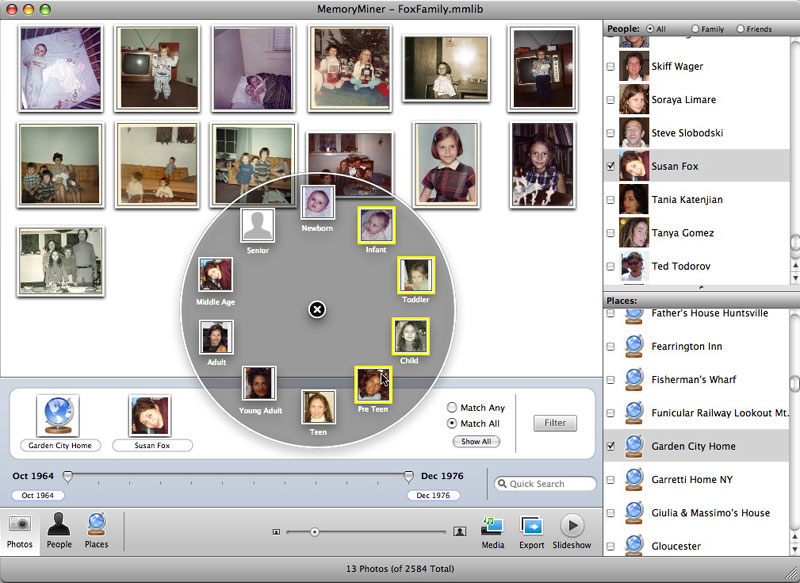Check the Skiff Wager checkbox
Image resolution: width=800 pixels, height=583 pixels.
coord(611,67)
